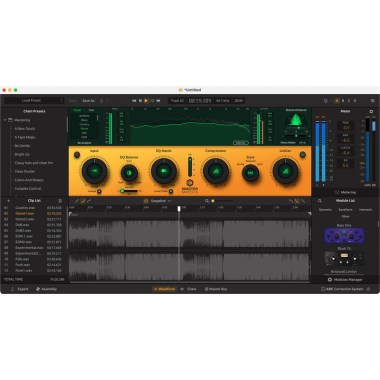
Task: Toggle the Metering checkbox under the meters
Action: coord(337,192)
